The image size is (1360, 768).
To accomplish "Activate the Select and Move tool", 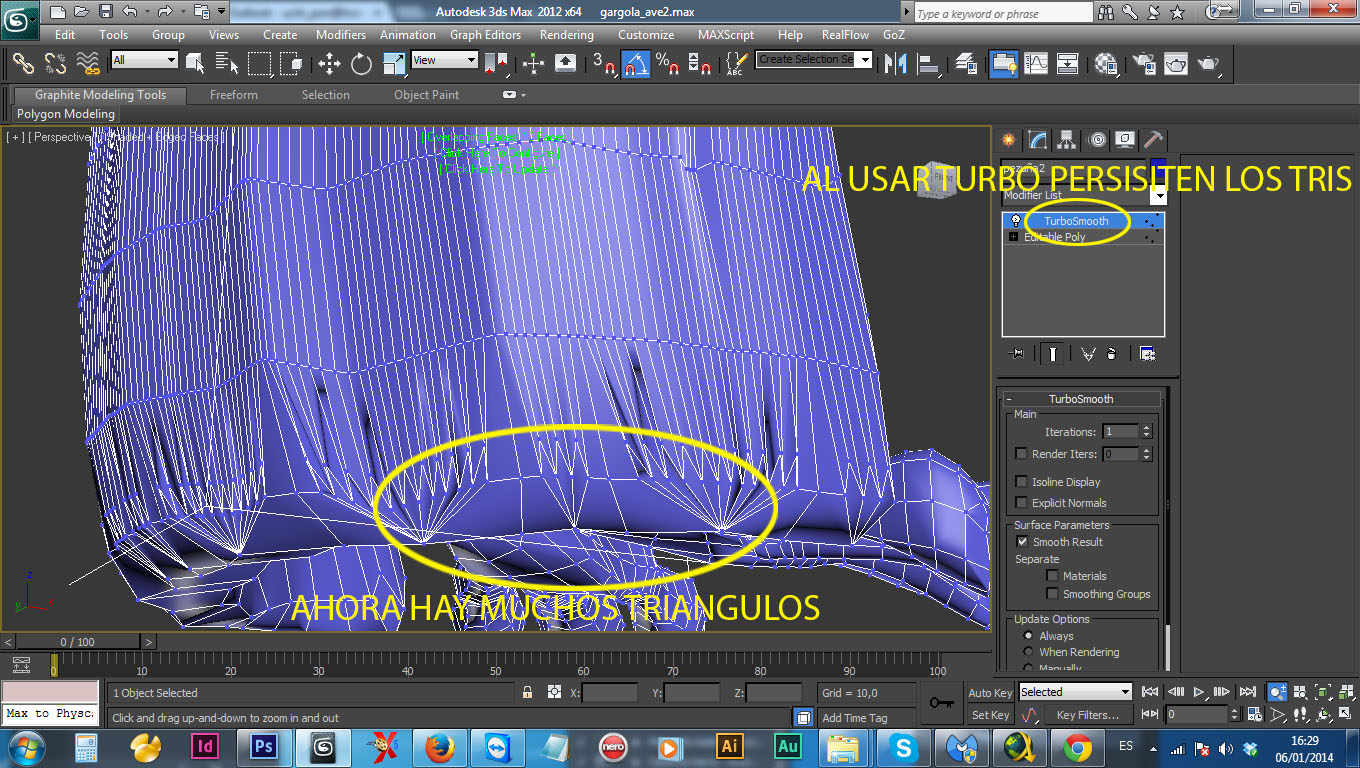I will 329,63.
